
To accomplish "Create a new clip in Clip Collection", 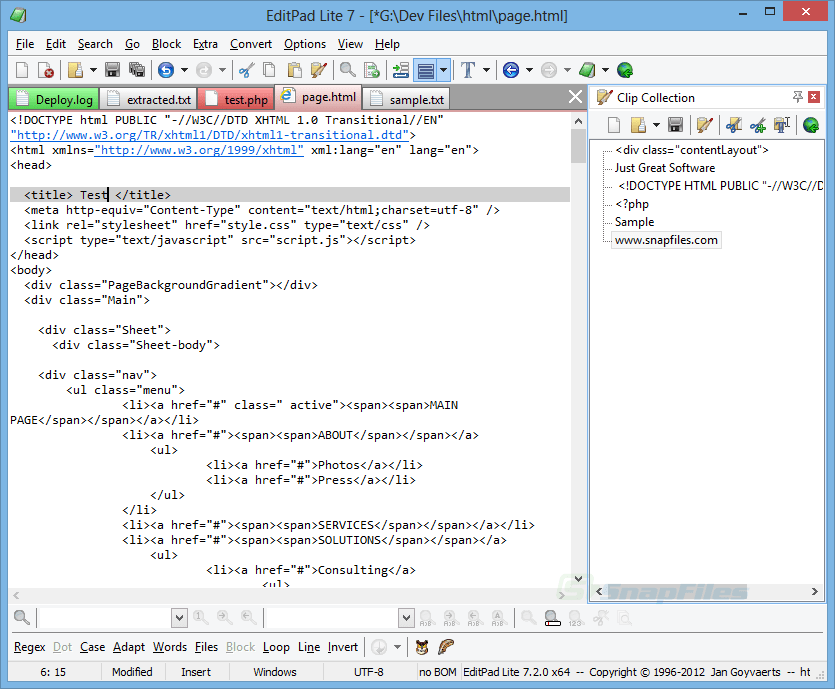I will (613, 123).
